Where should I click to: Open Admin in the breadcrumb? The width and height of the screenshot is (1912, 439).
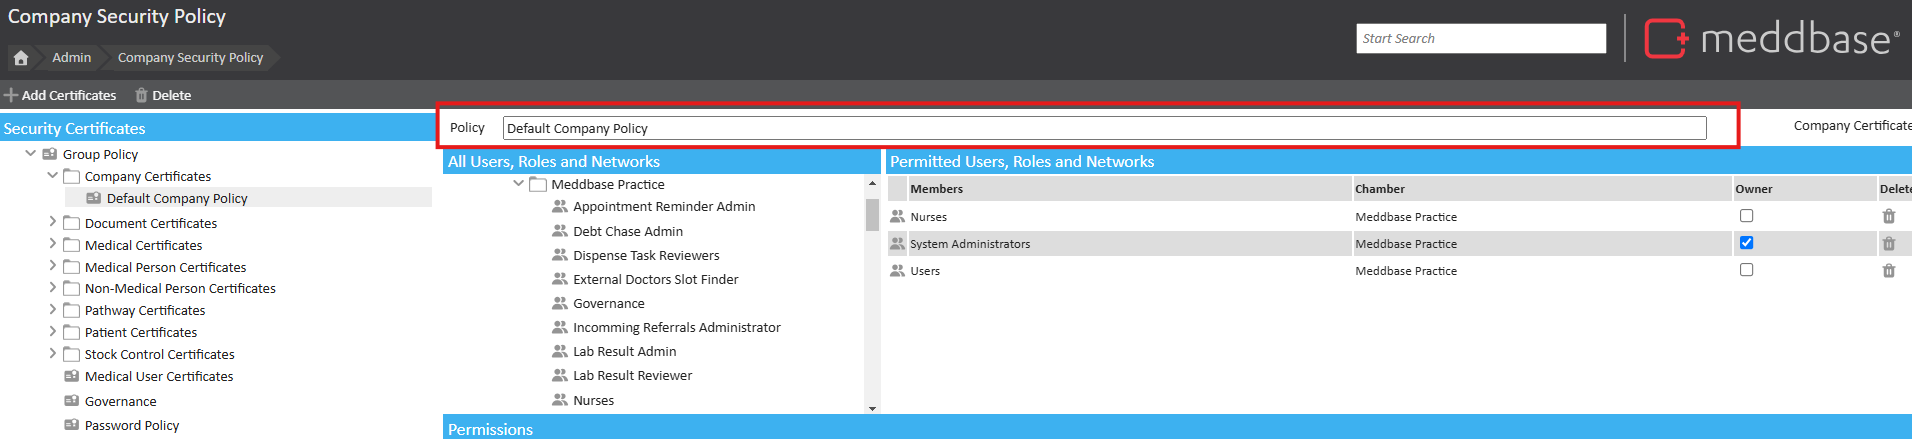(71, 58)
